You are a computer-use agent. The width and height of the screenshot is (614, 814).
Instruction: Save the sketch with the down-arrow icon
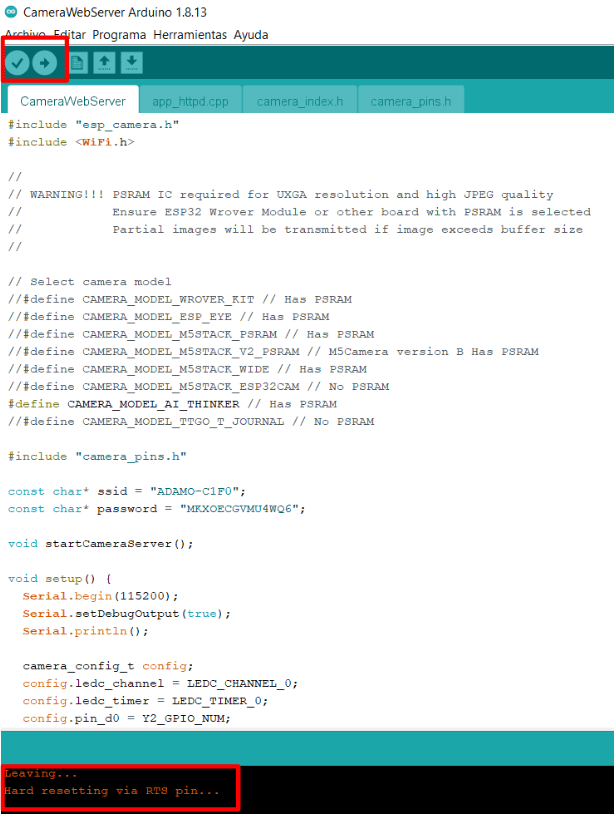pos(132,63)
